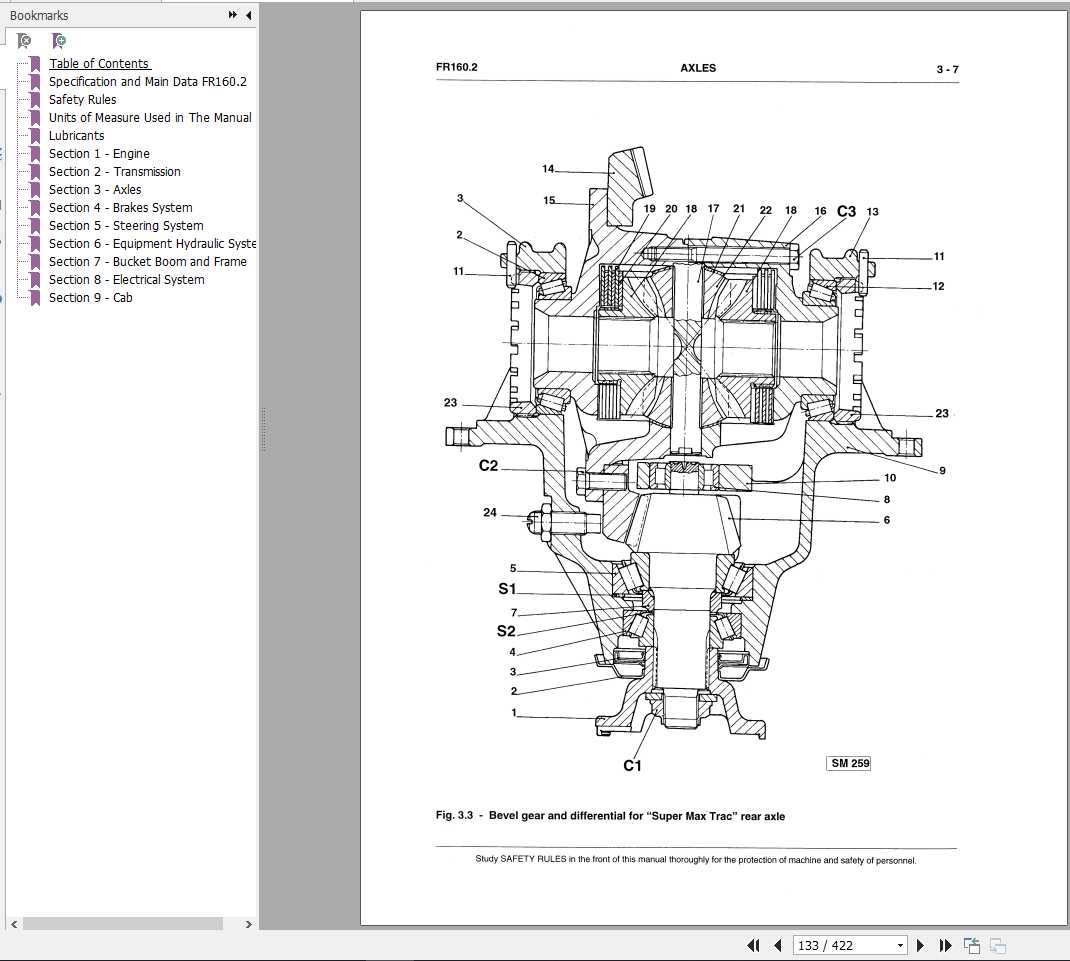Jump to the last page

click(x=945, y=945)
